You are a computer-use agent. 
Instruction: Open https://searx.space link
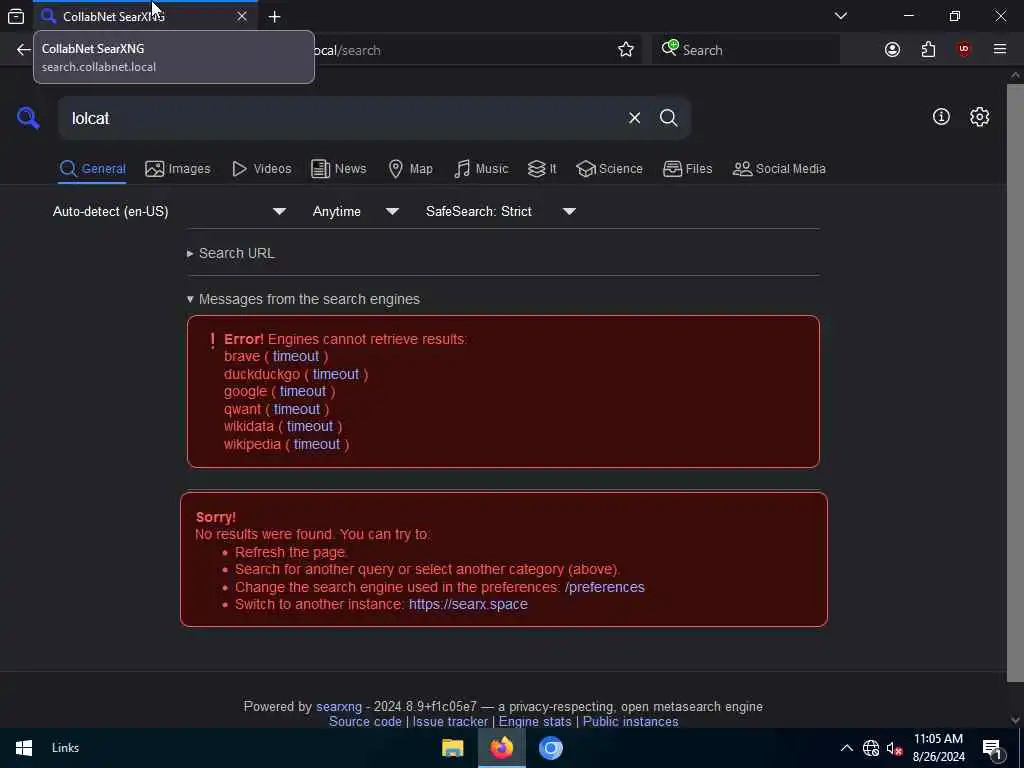click(468, 605)
